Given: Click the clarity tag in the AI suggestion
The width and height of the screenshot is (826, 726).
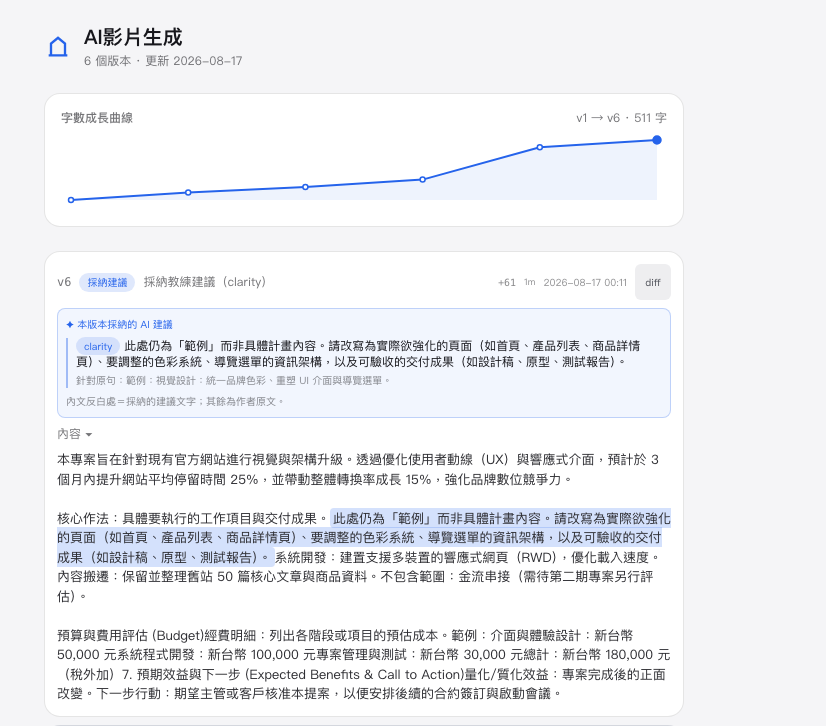Looking at the screenshot, I should pyautogui.click(x=98, y=346).
